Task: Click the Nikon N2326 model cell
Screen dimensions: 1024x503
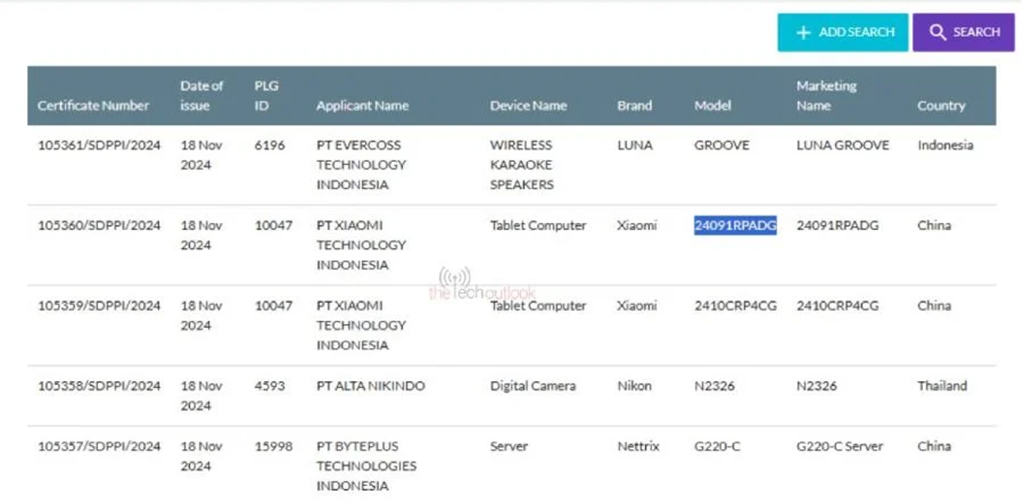Action: click(x=715, y=385)
